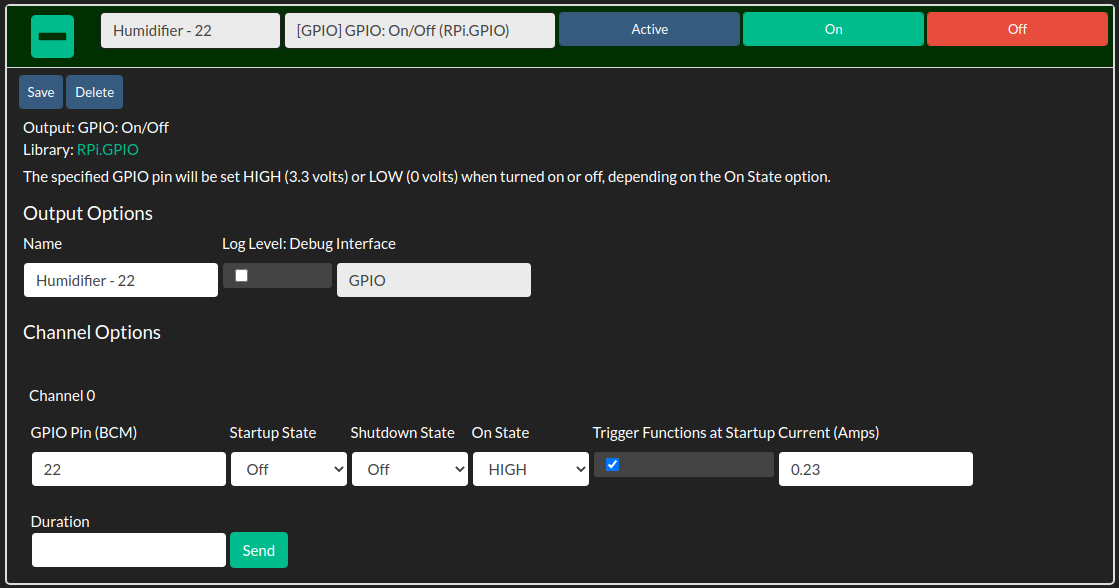The image size is (1119, 588).
Task: Turn the humidifier output On
Action: coord(834,29)
